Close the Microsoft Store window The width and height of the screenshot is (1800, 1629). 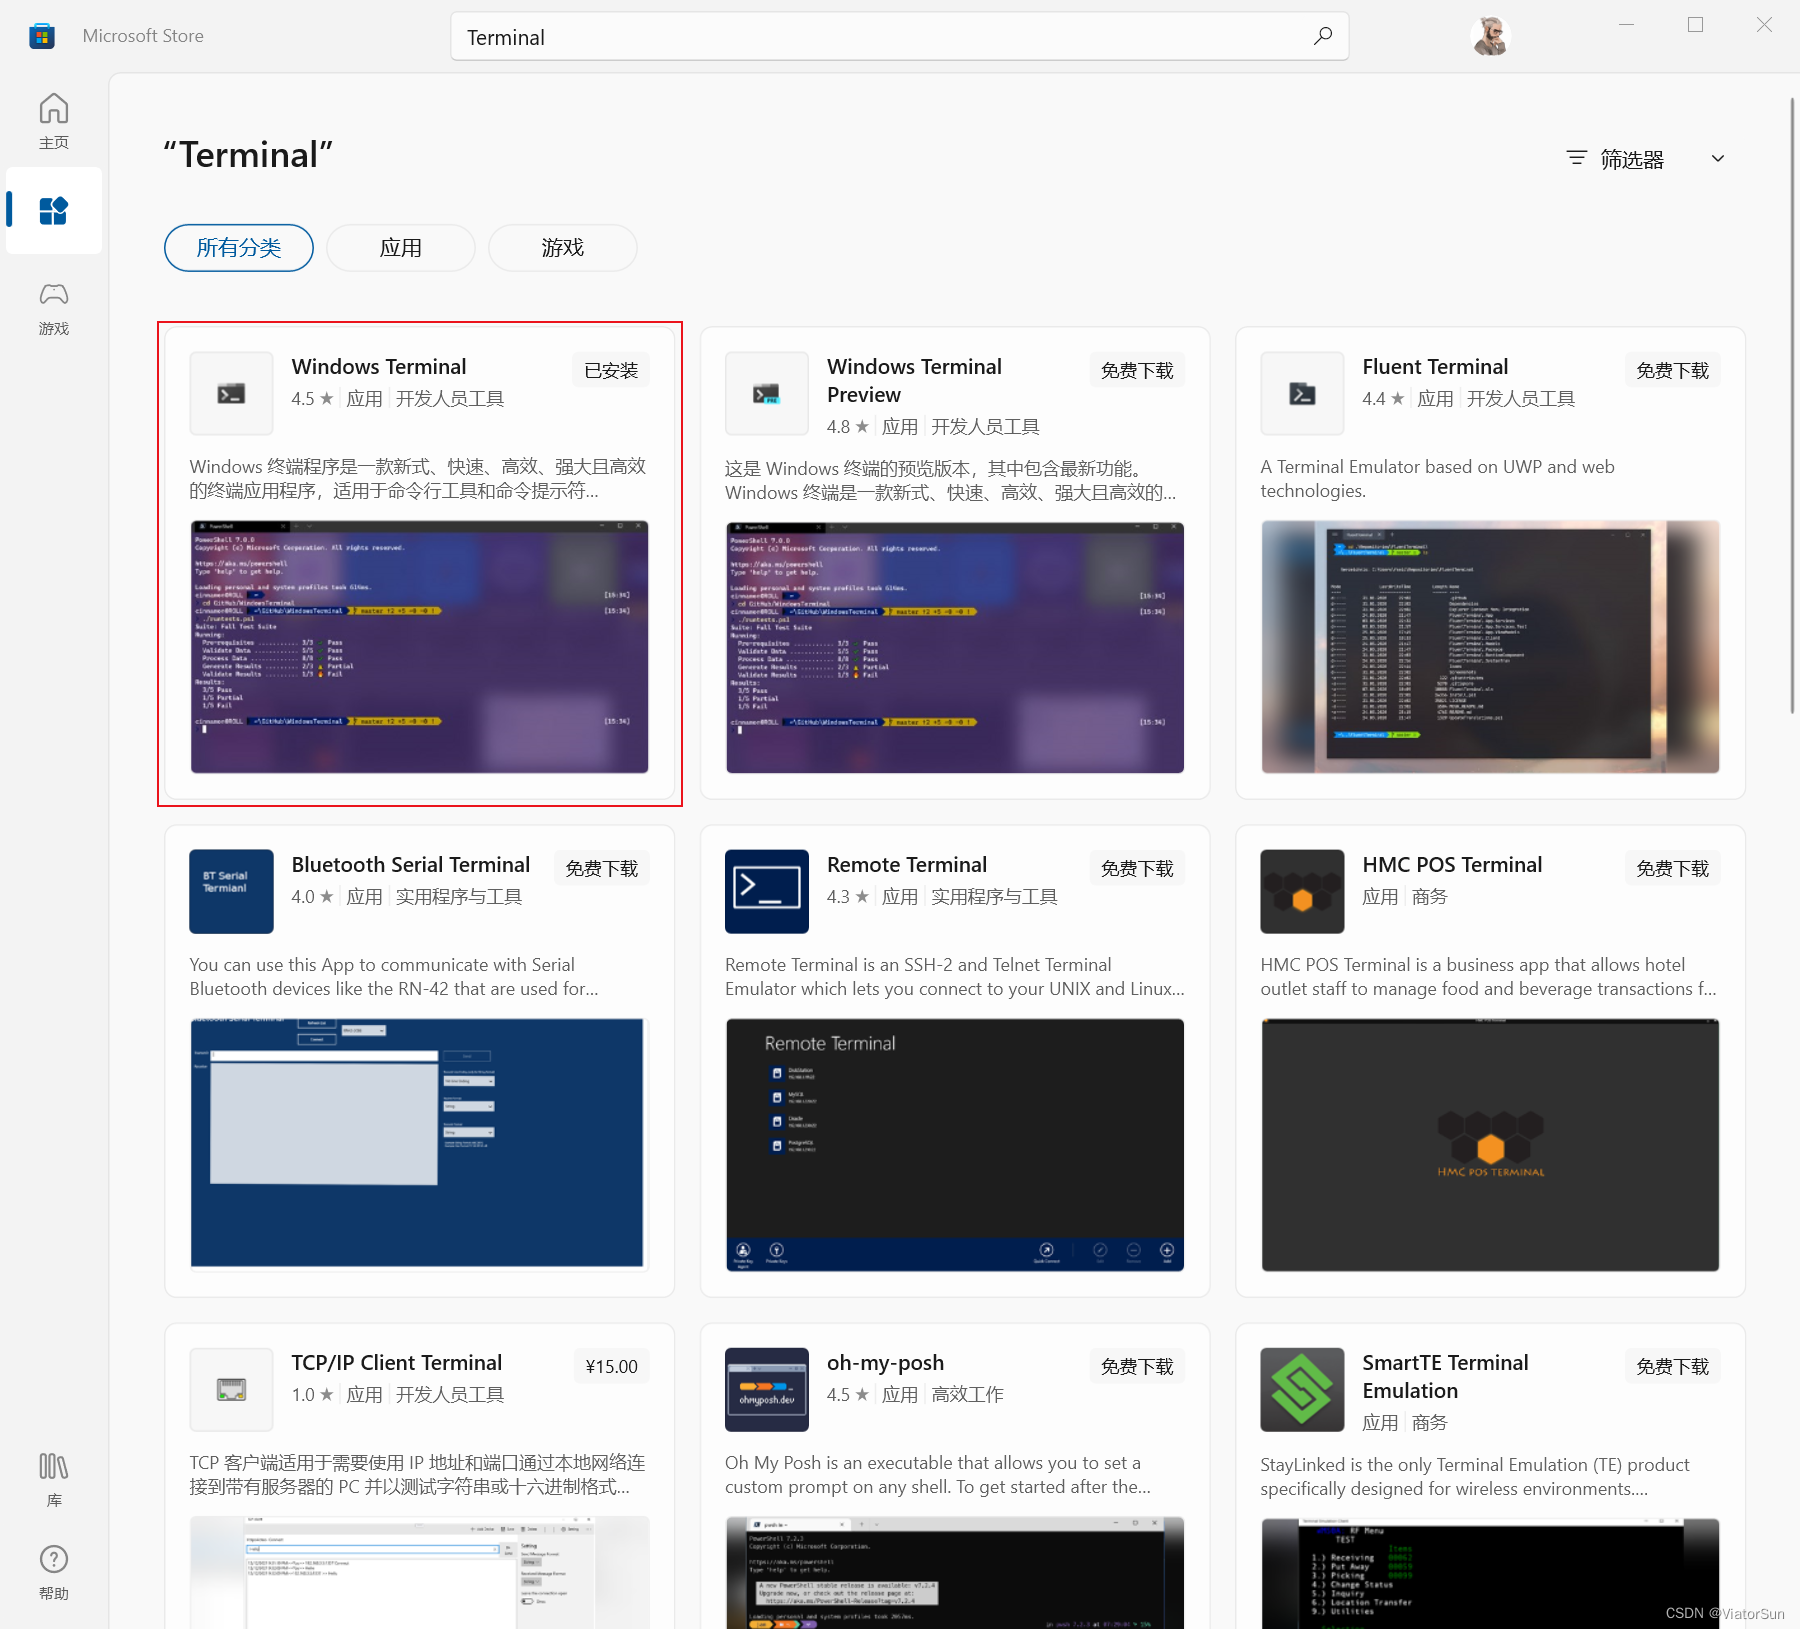pyautogui.click(x=1764, y=25)
